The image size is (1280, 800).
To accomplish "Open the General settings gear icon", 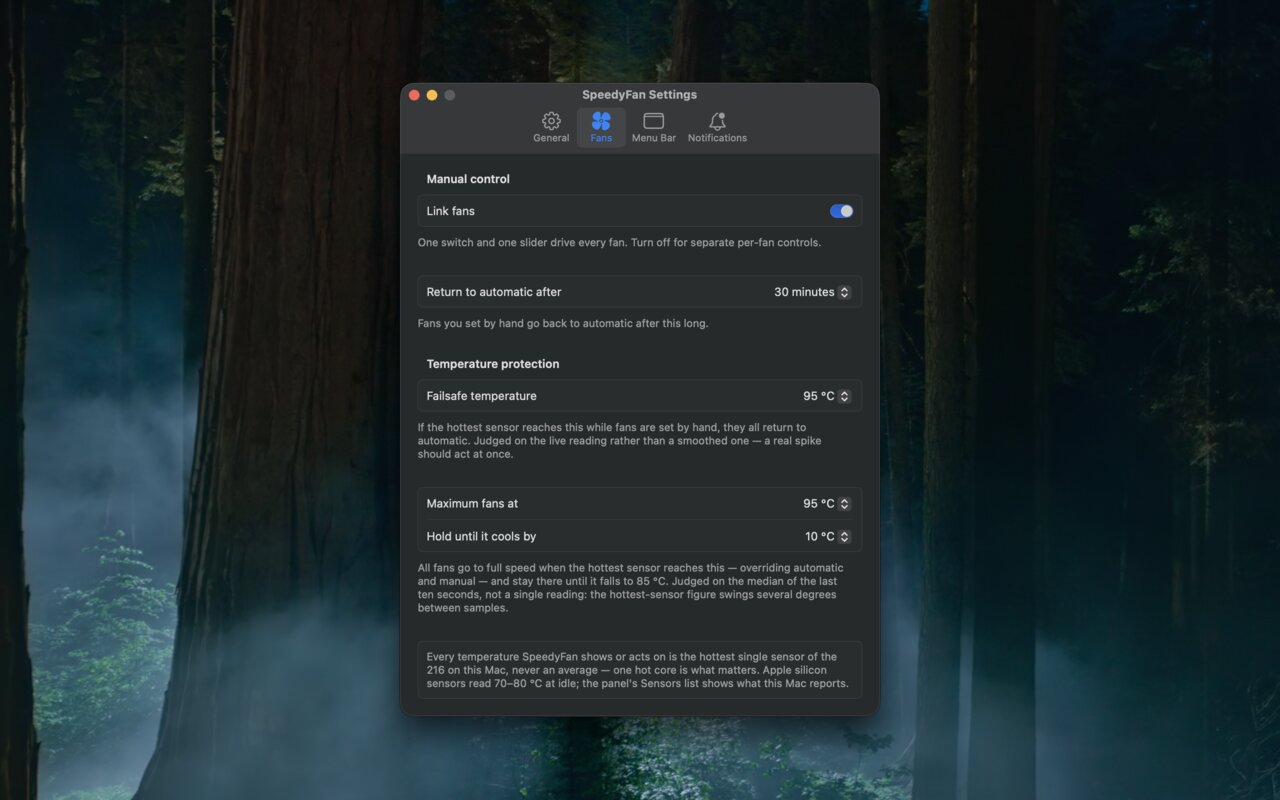I will 551,121.
